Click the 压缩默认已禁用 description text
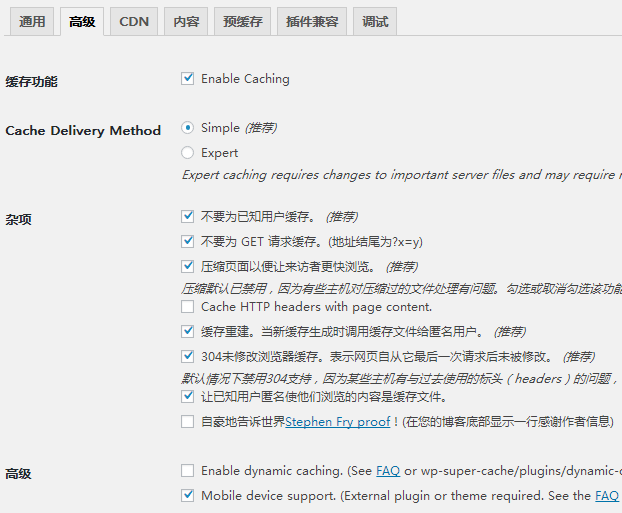Image resolution: width=622 pixels, height=513 pixels. [x=401, y=289]
